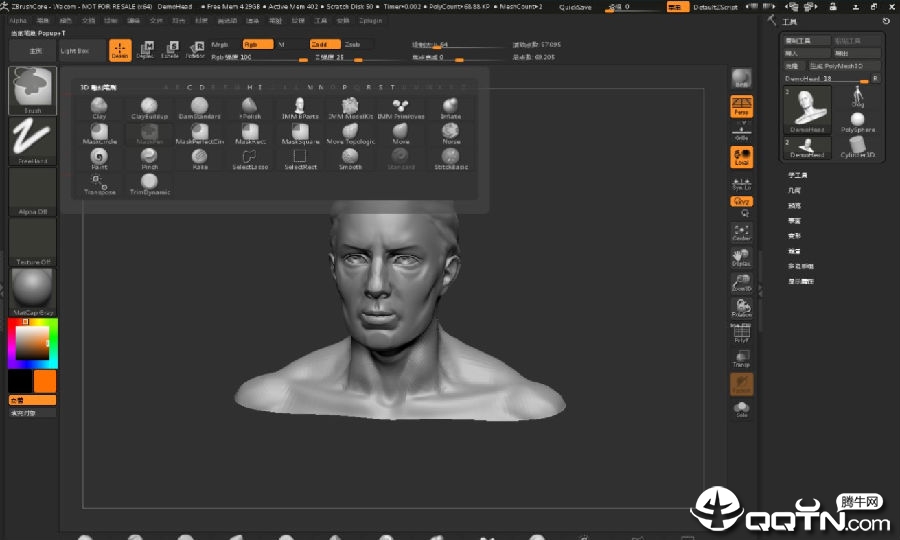Choose the IMM ModelKit brush
Image resolution: width=900 pixels, height=540 pixels.
point(350,108)
